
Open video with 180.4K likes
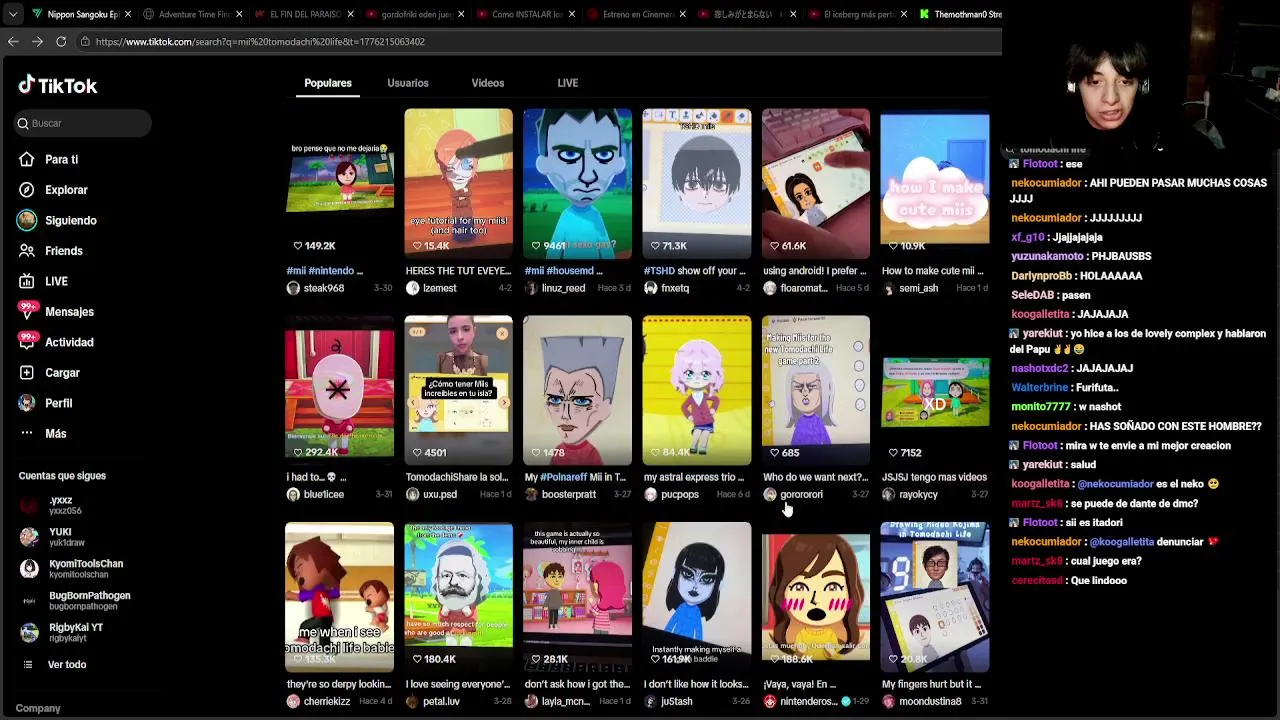tap(458, 597)
